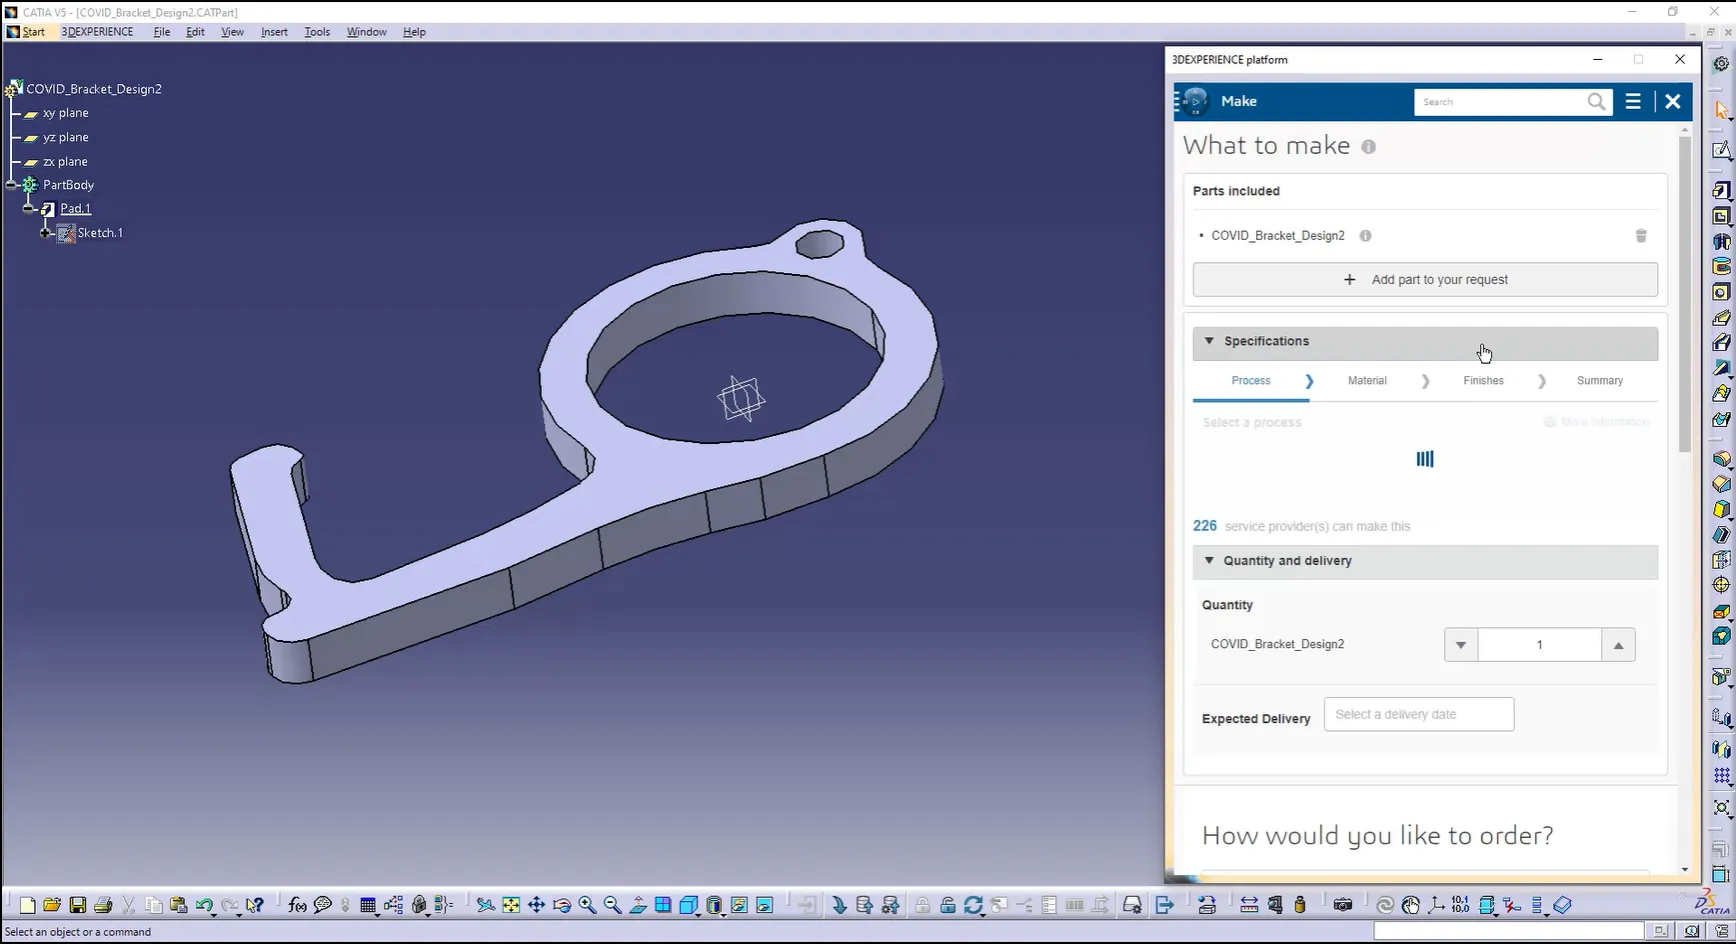Click the Capture camera icon
The image size is (1736, 944).
pyautogui.click(x=1343, y=905)
